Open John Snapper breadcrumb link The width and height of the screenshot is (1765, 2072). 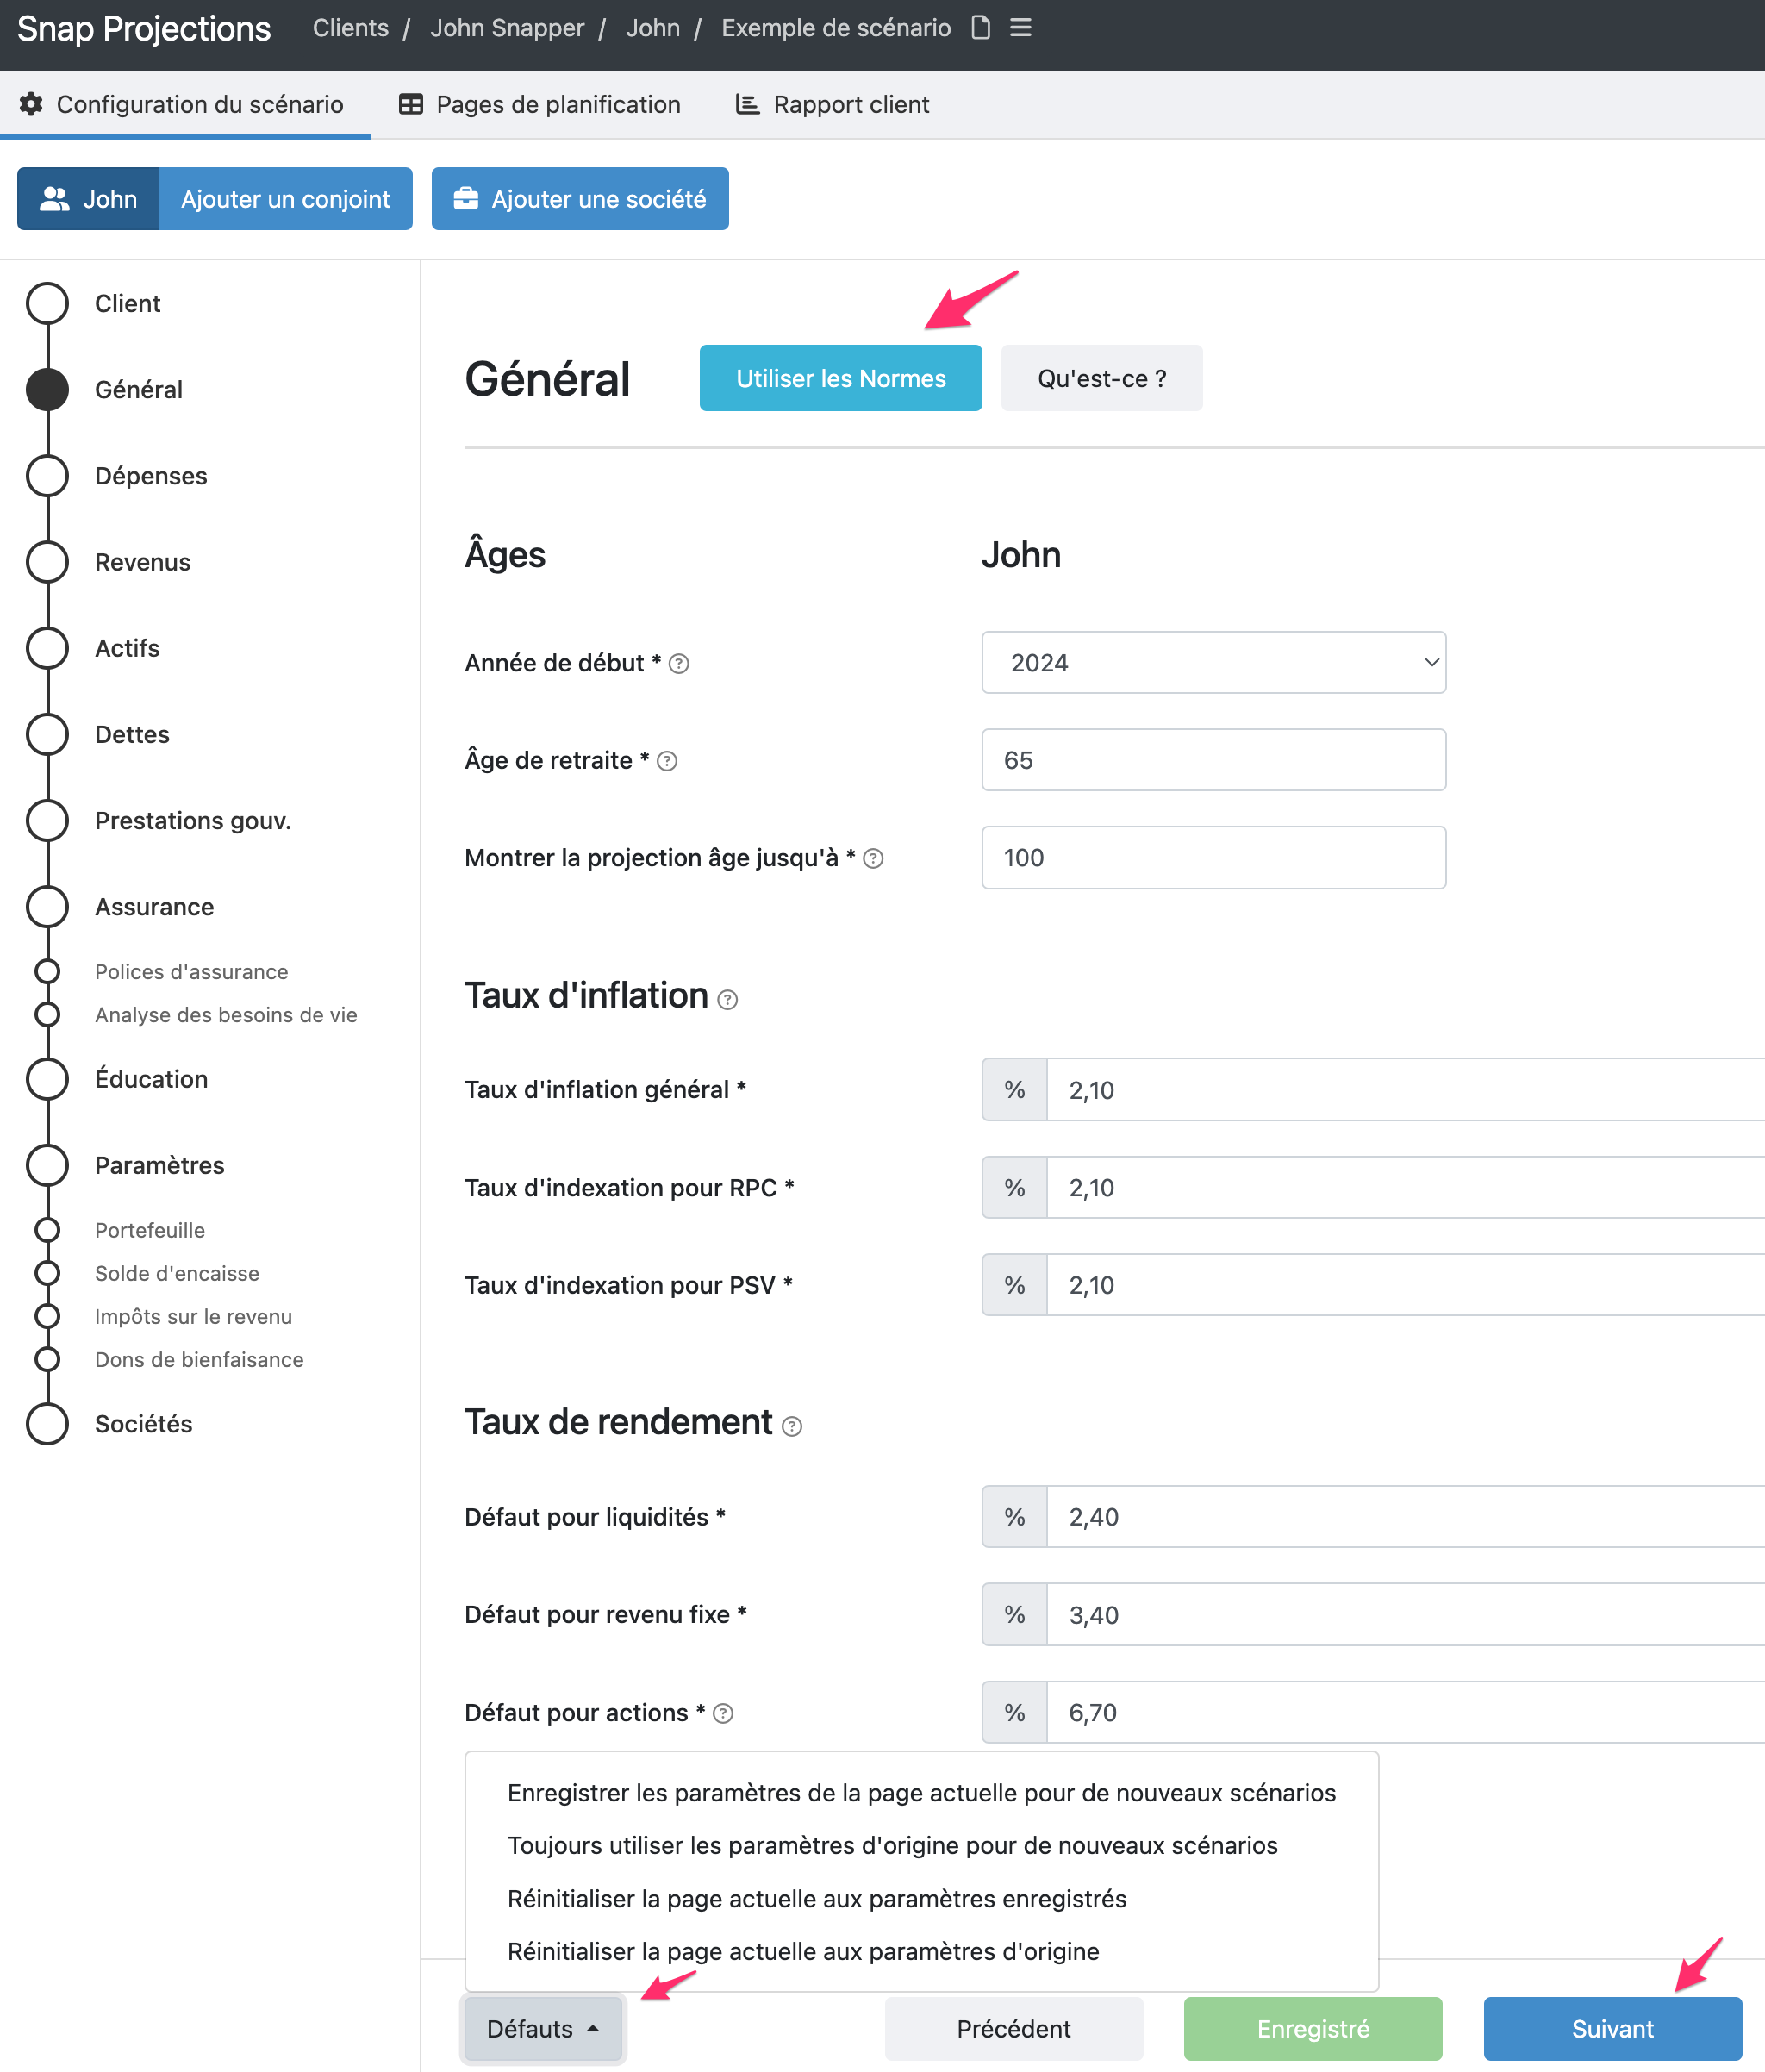pos(507,28)
